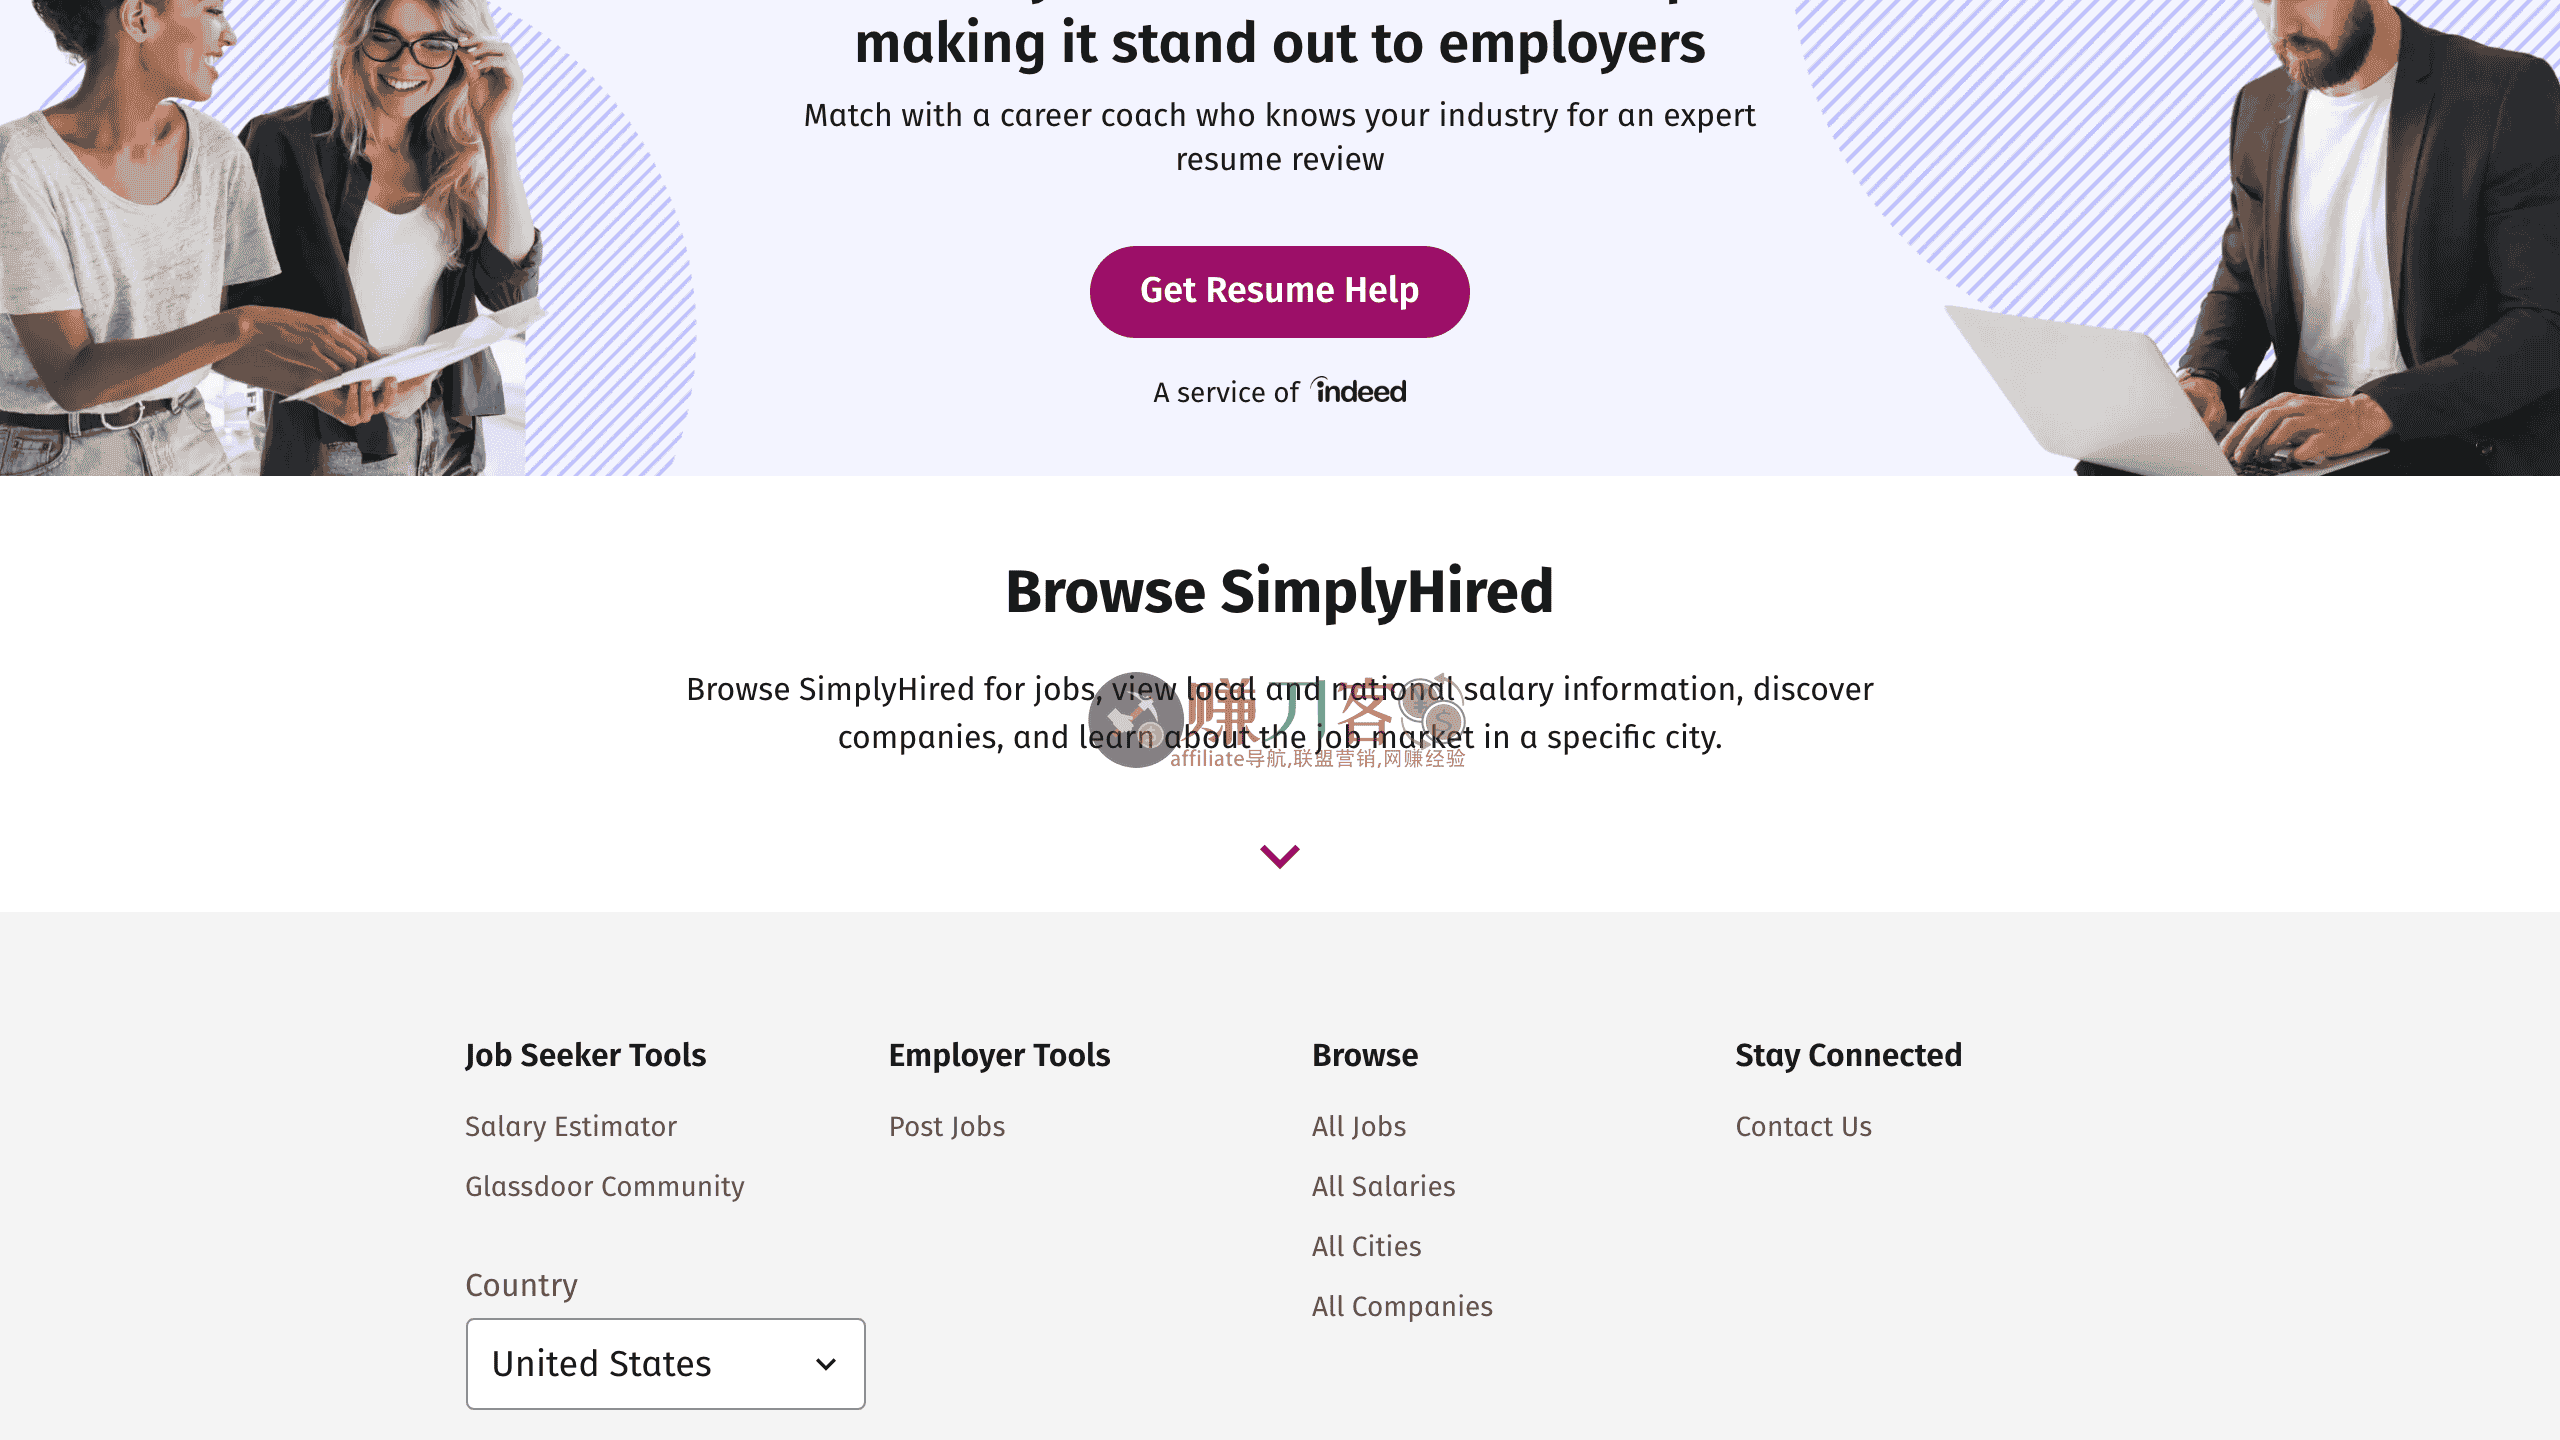This screenshot has width=2560, height=1440.
Task: Click the Browse footer heading
Action: pos(1364,1054)
